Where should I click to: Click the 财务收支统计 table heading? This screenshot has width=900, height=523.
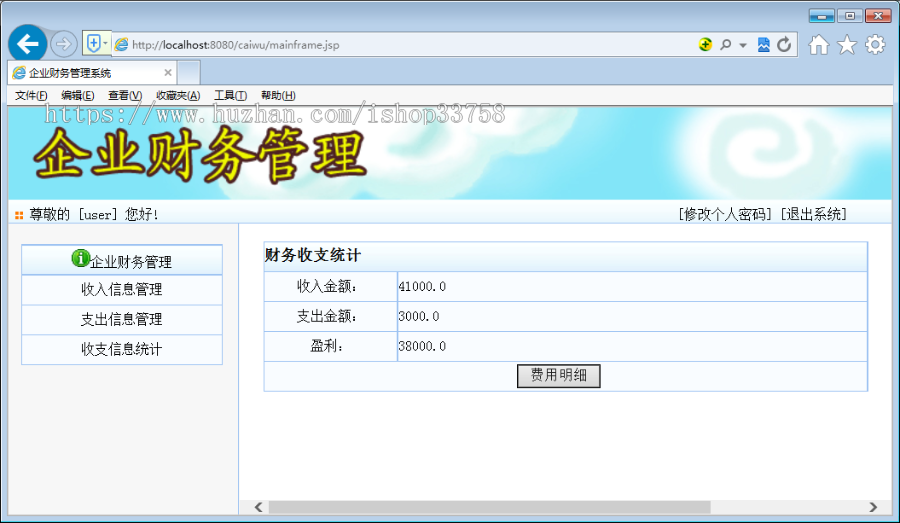[313, 255]
